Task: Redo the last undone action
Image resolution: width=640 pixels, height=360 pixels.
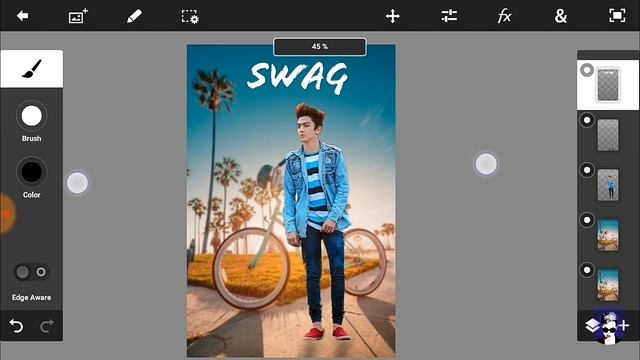Action: tap(47, 326)
